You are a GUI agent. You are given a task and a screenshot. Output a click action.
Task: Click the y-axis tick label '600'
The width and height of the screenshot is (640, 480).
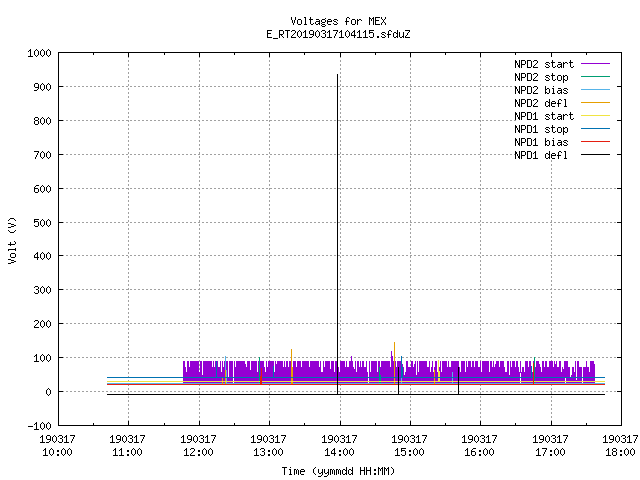(42, 189)
